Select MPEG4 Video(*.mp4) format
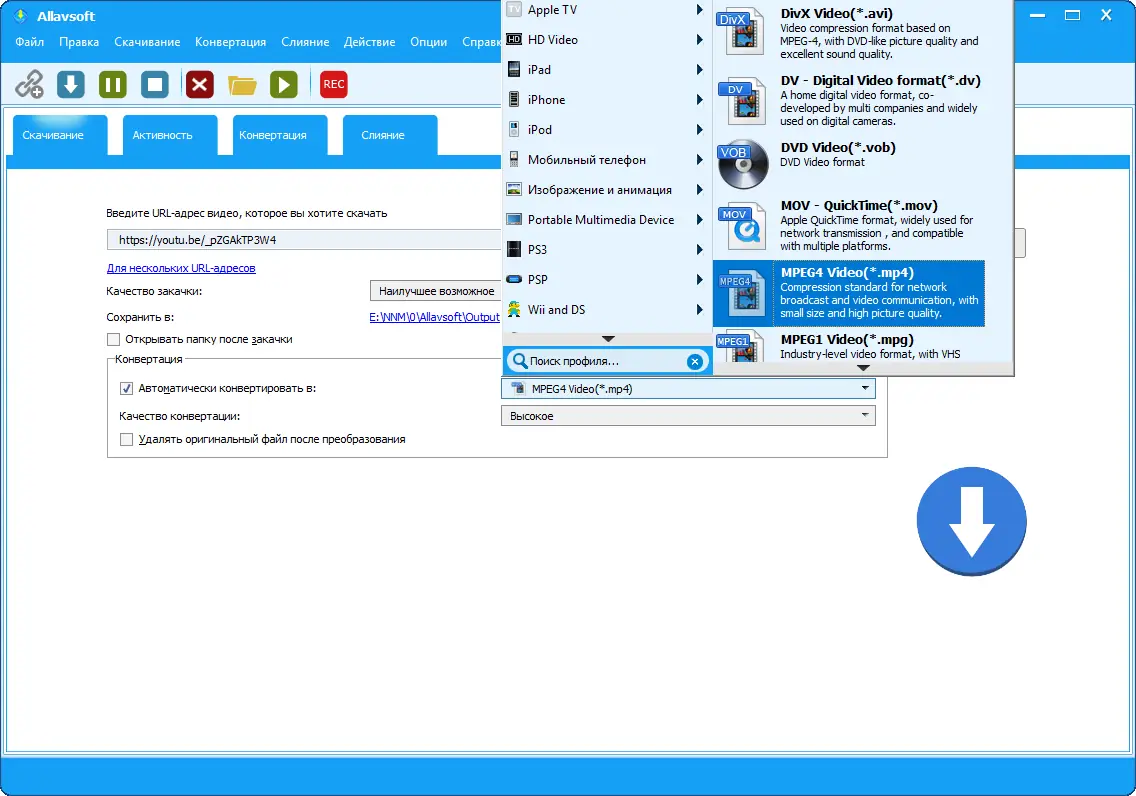 (848, 293)
